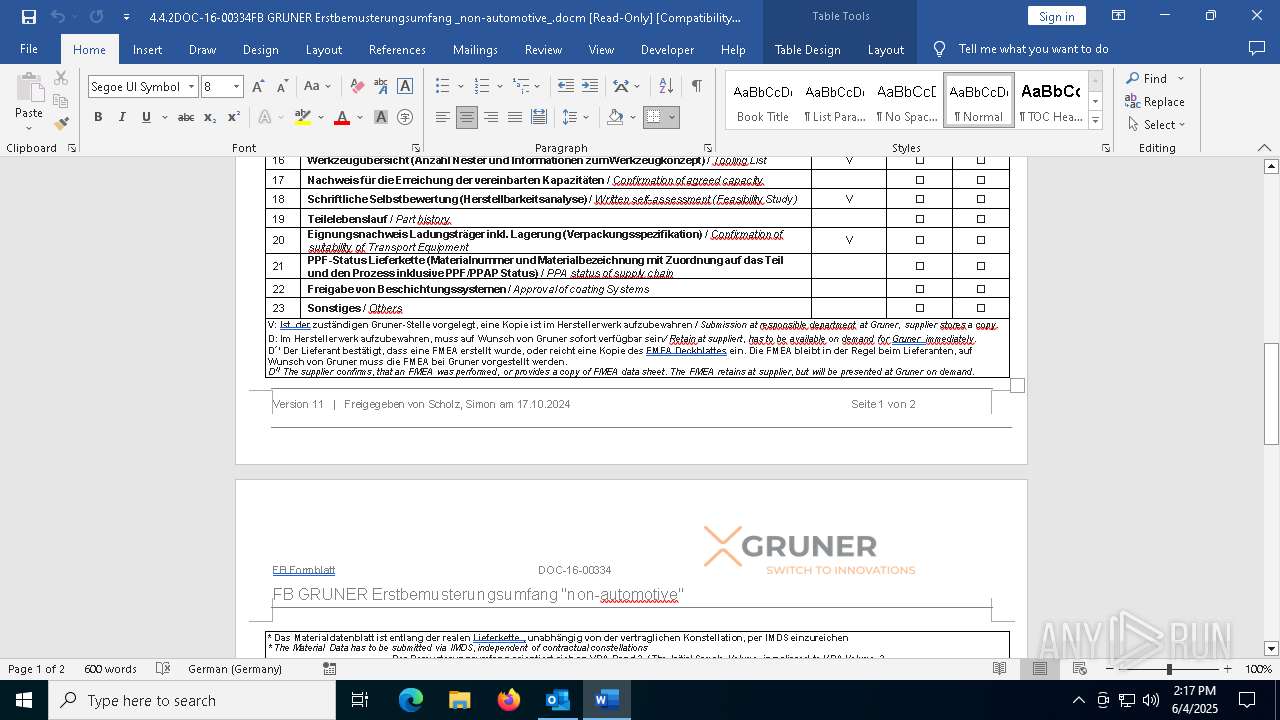Switch to Web Layout view icon
This screenshot has width=1280, height=720.
[x=1079, y=669]
